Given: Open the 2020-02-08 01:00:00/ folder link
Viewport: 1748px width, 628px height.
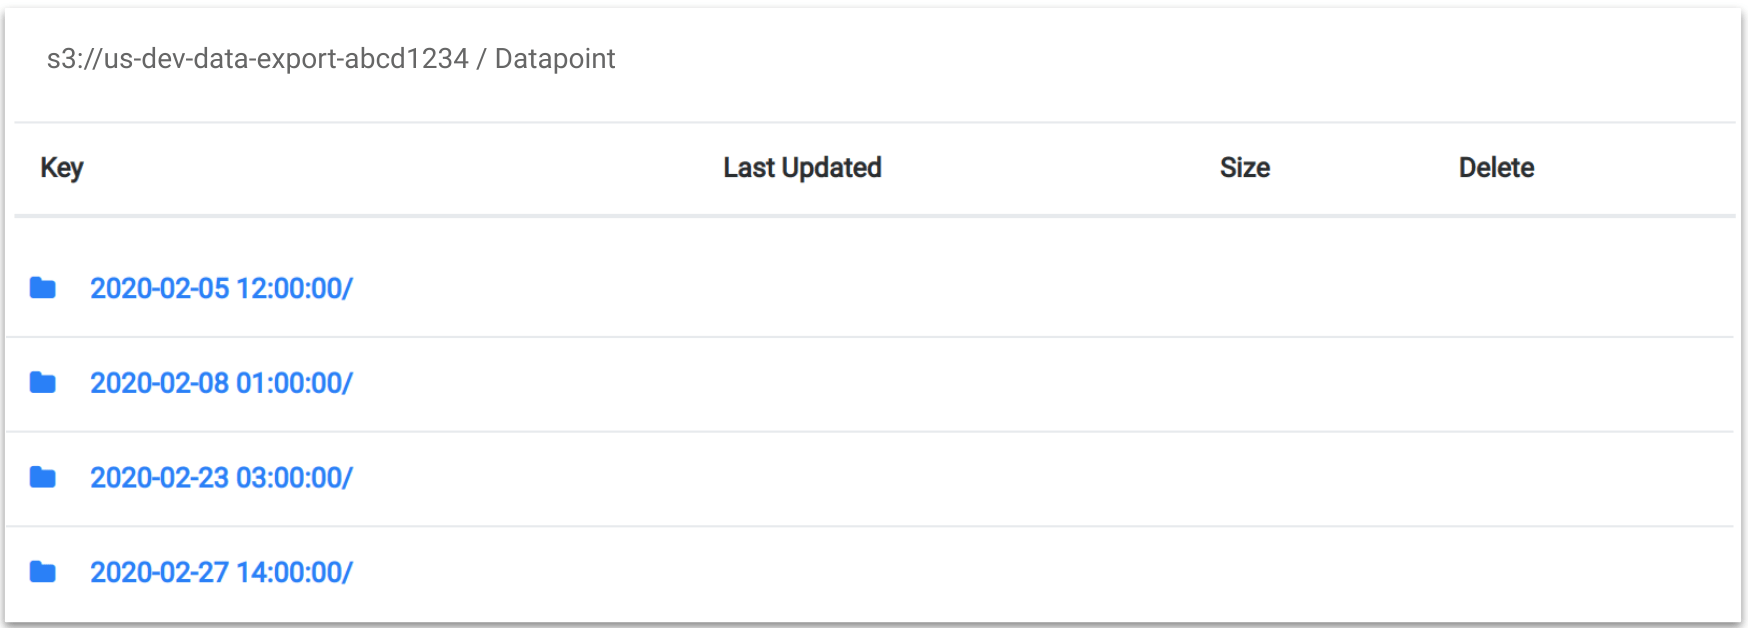Looking at the screenshot, I should (221, 383).
